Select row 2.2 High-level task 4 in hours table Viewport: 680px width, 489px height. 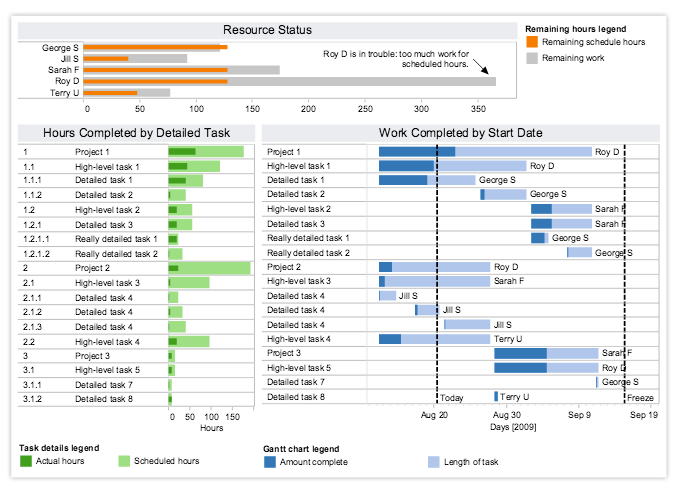coord(110,341)
